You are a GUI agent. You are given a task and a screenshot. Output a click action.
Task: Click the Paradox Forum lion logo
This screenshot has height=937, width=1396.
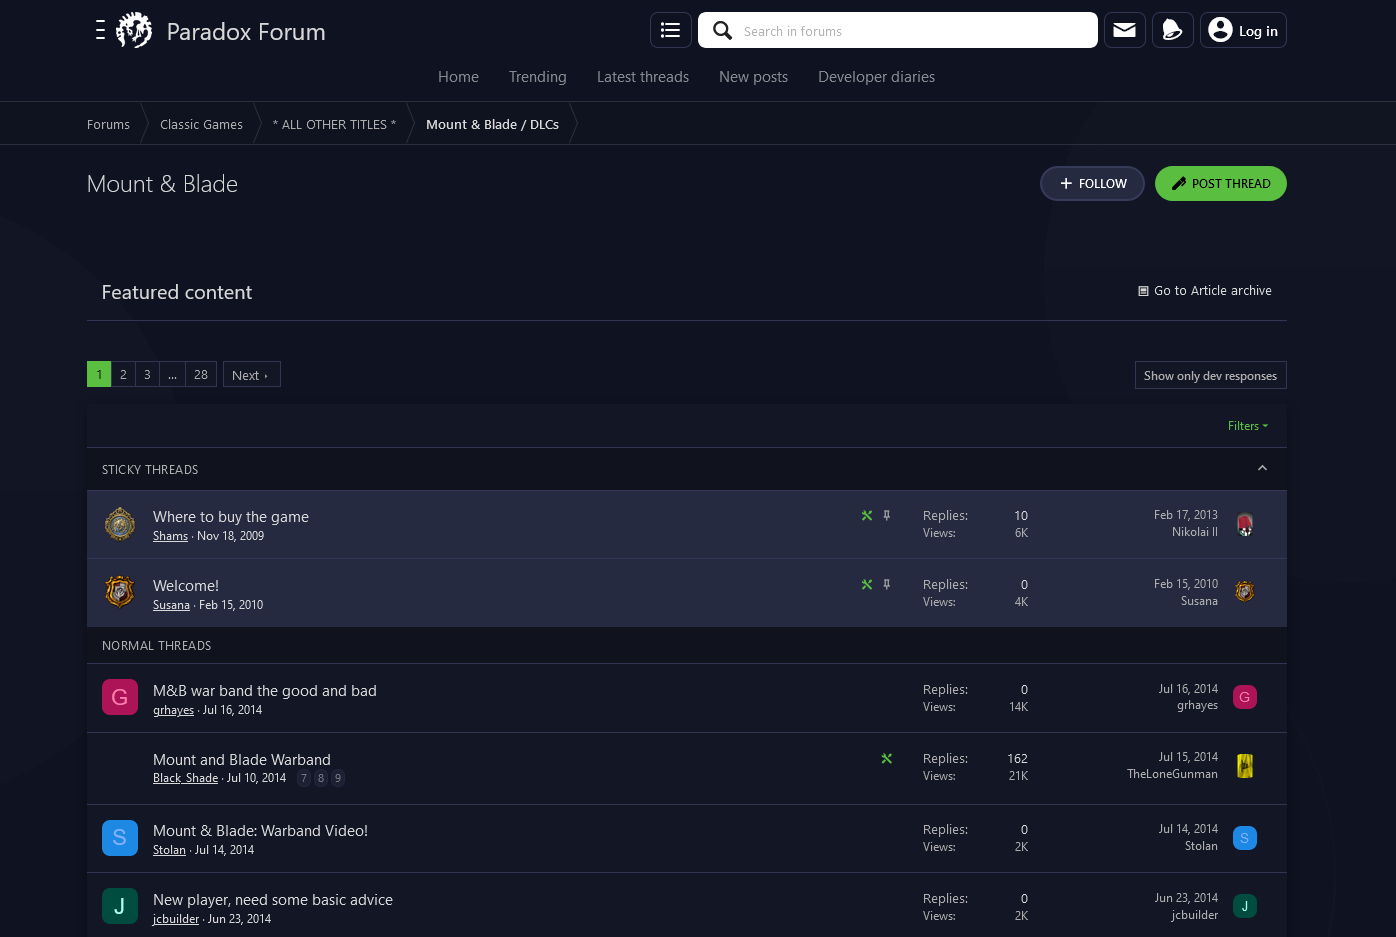pos(134,30)
